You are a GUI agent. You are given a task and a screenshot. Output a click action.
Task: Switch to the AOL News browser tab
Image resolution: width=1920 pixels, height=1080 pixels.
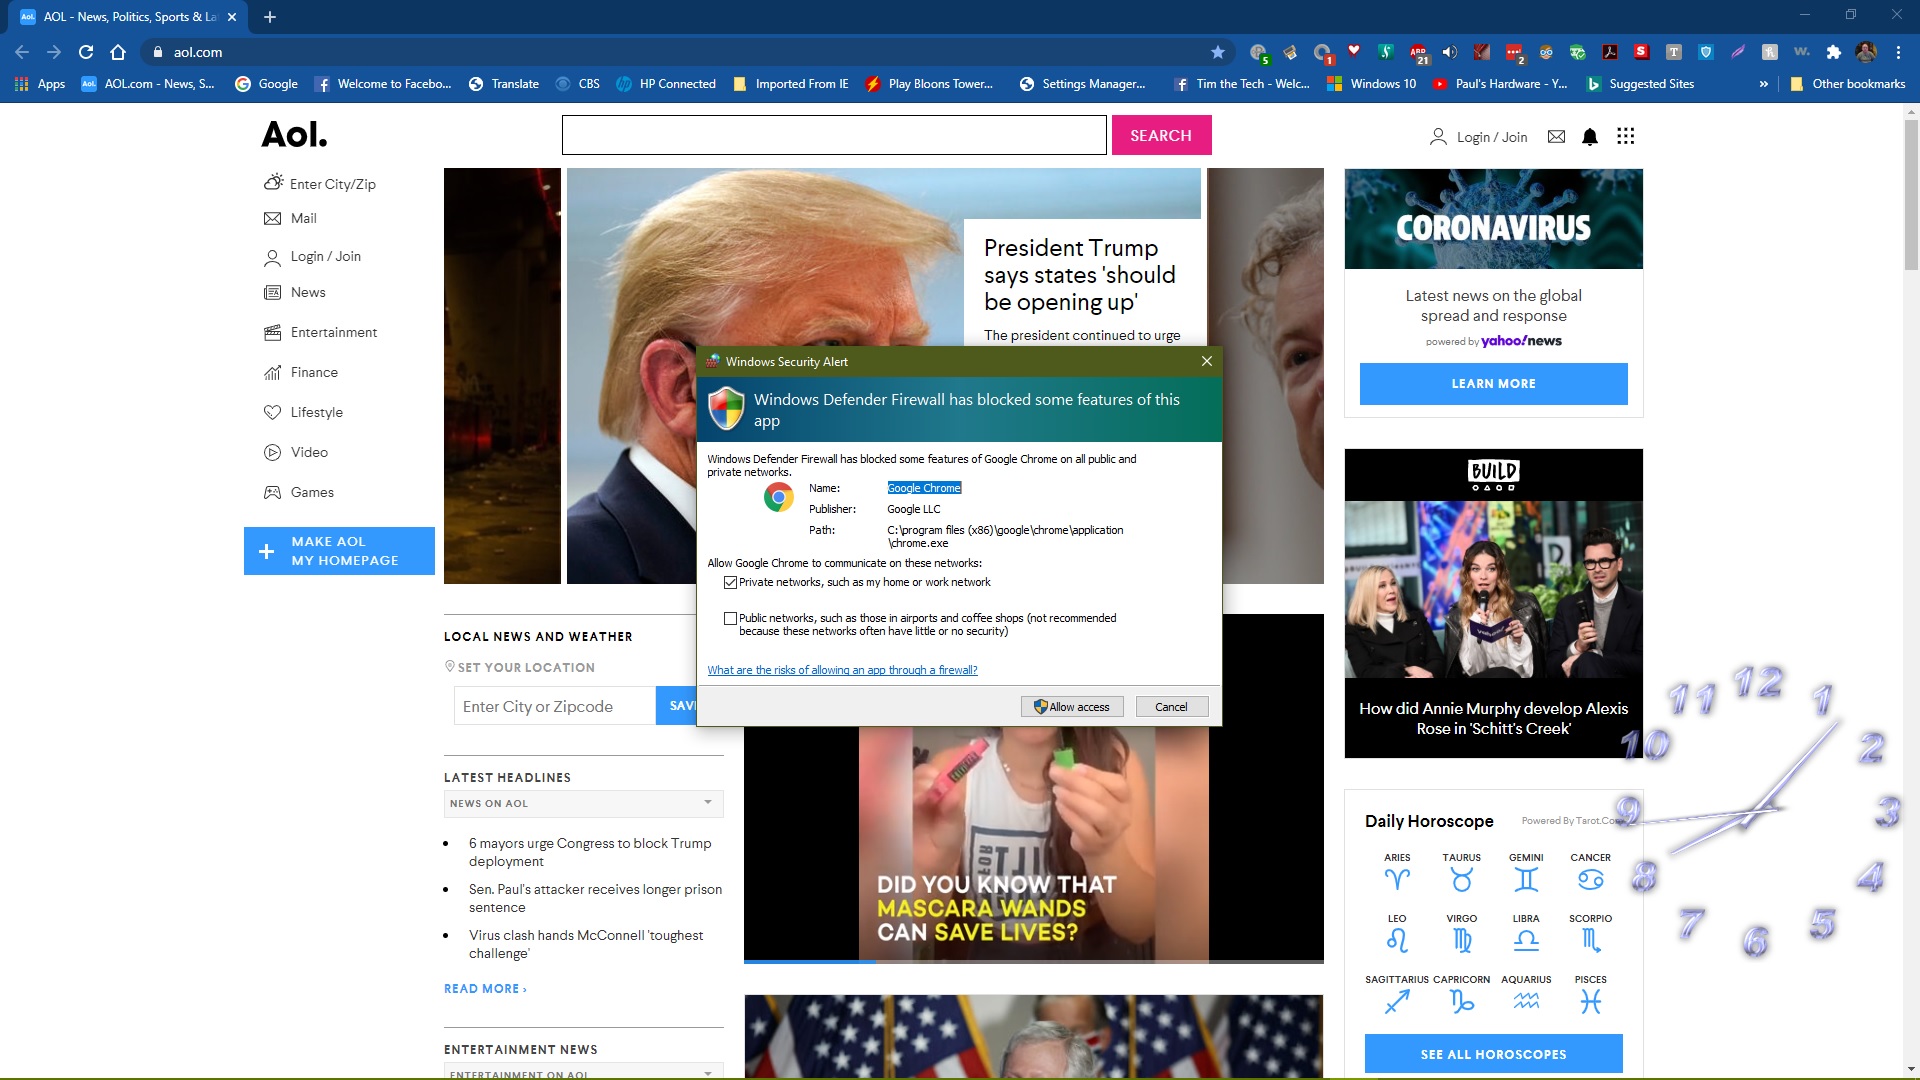(128, 17)
